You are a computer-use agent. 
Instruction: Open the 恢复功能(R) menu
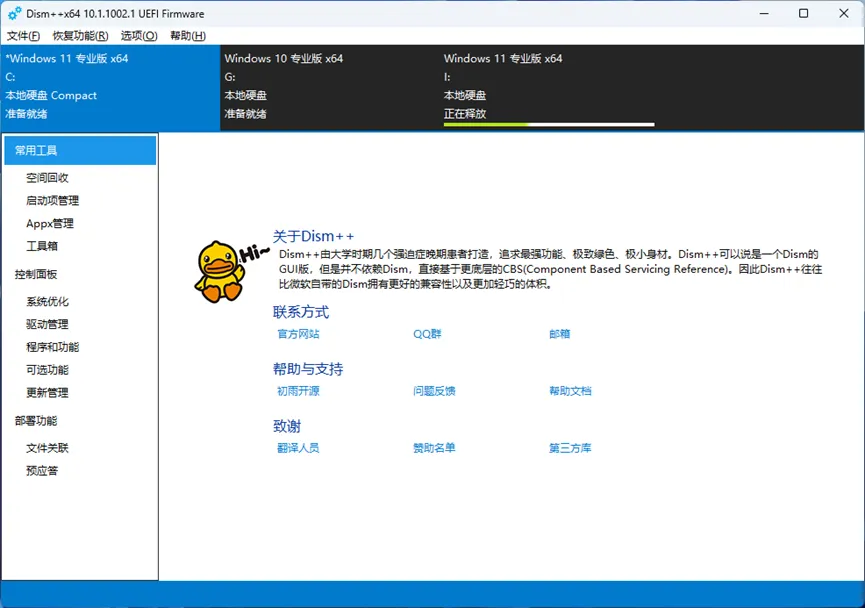click(79, 35)
